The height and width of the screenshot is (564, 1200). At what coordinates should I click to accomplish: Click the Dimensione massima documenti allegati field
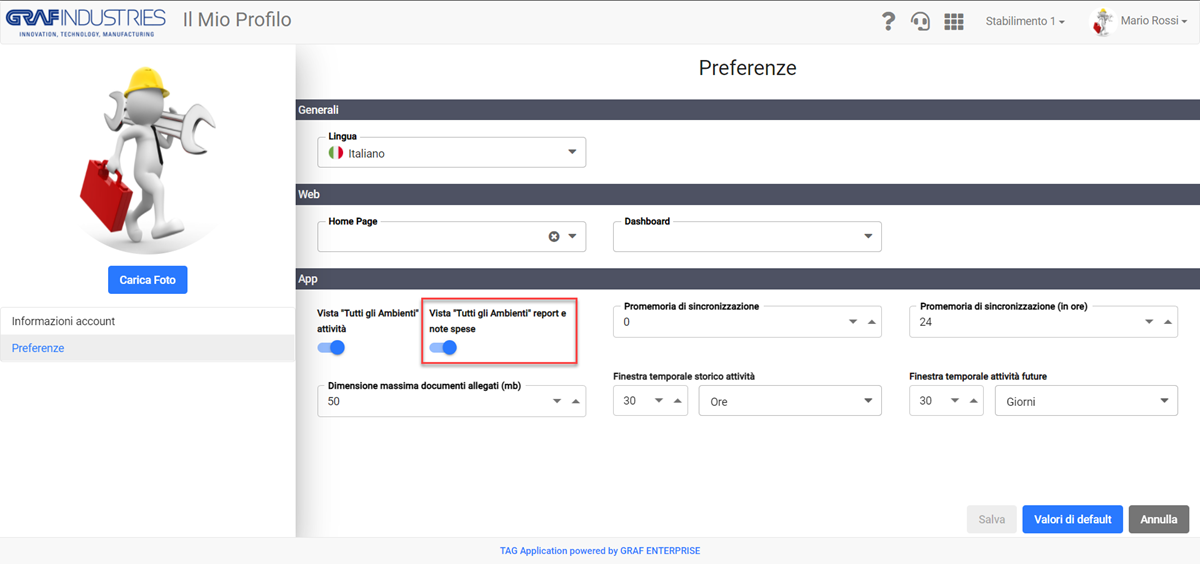point(451,400)
